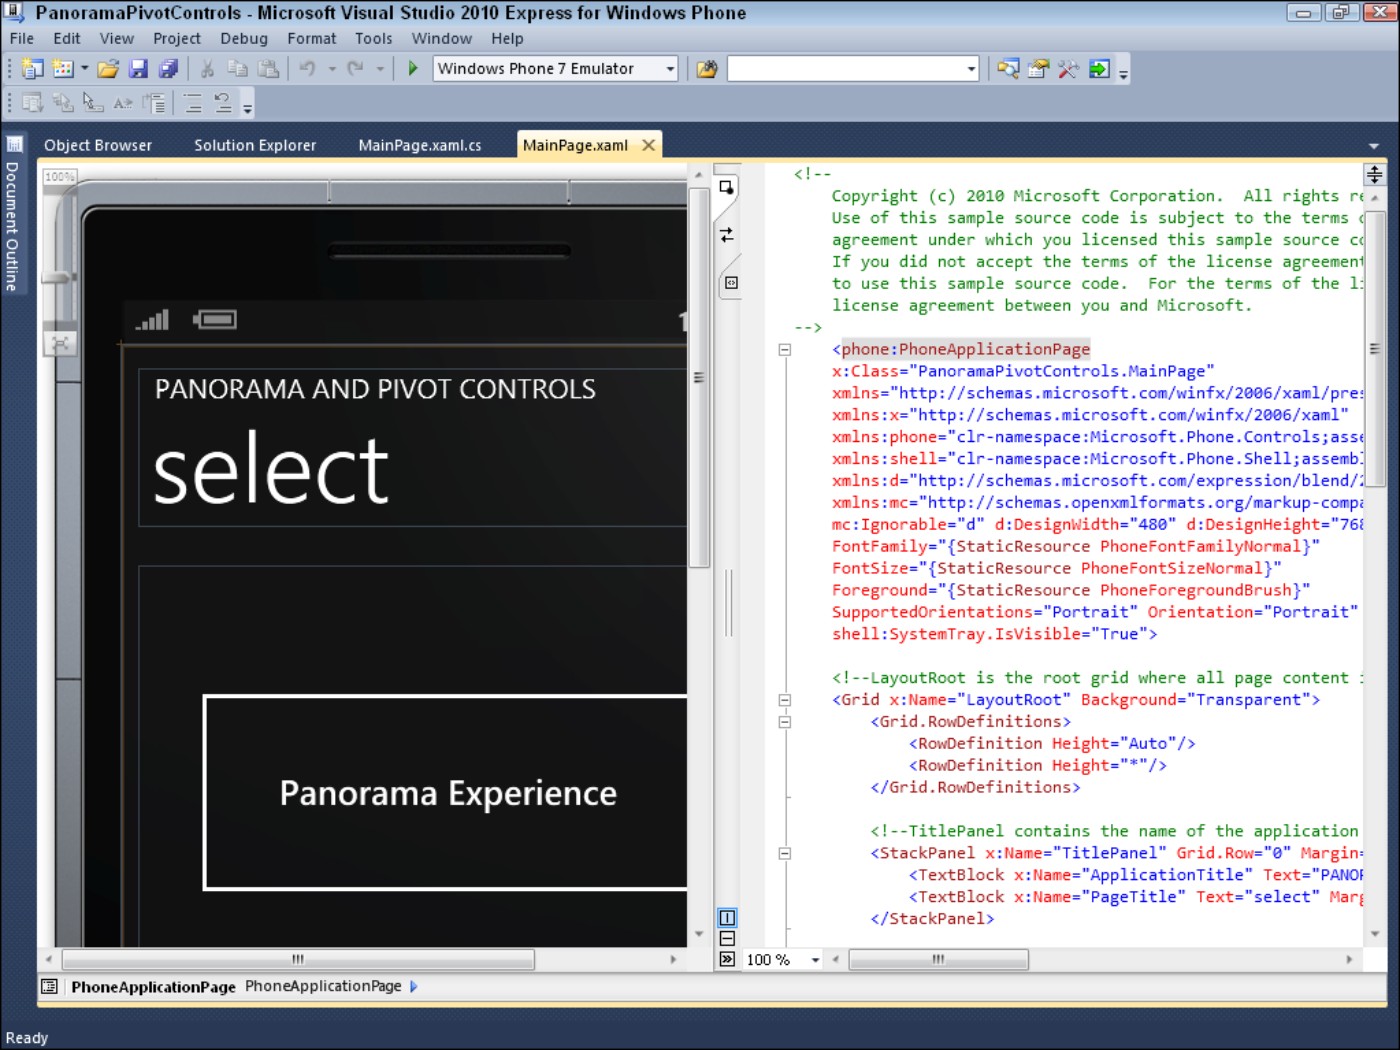This screenshot has height=1050, width=1400.
Task: Open the Toolbox hammer and wrench icon
Action: pos(1068,68)
